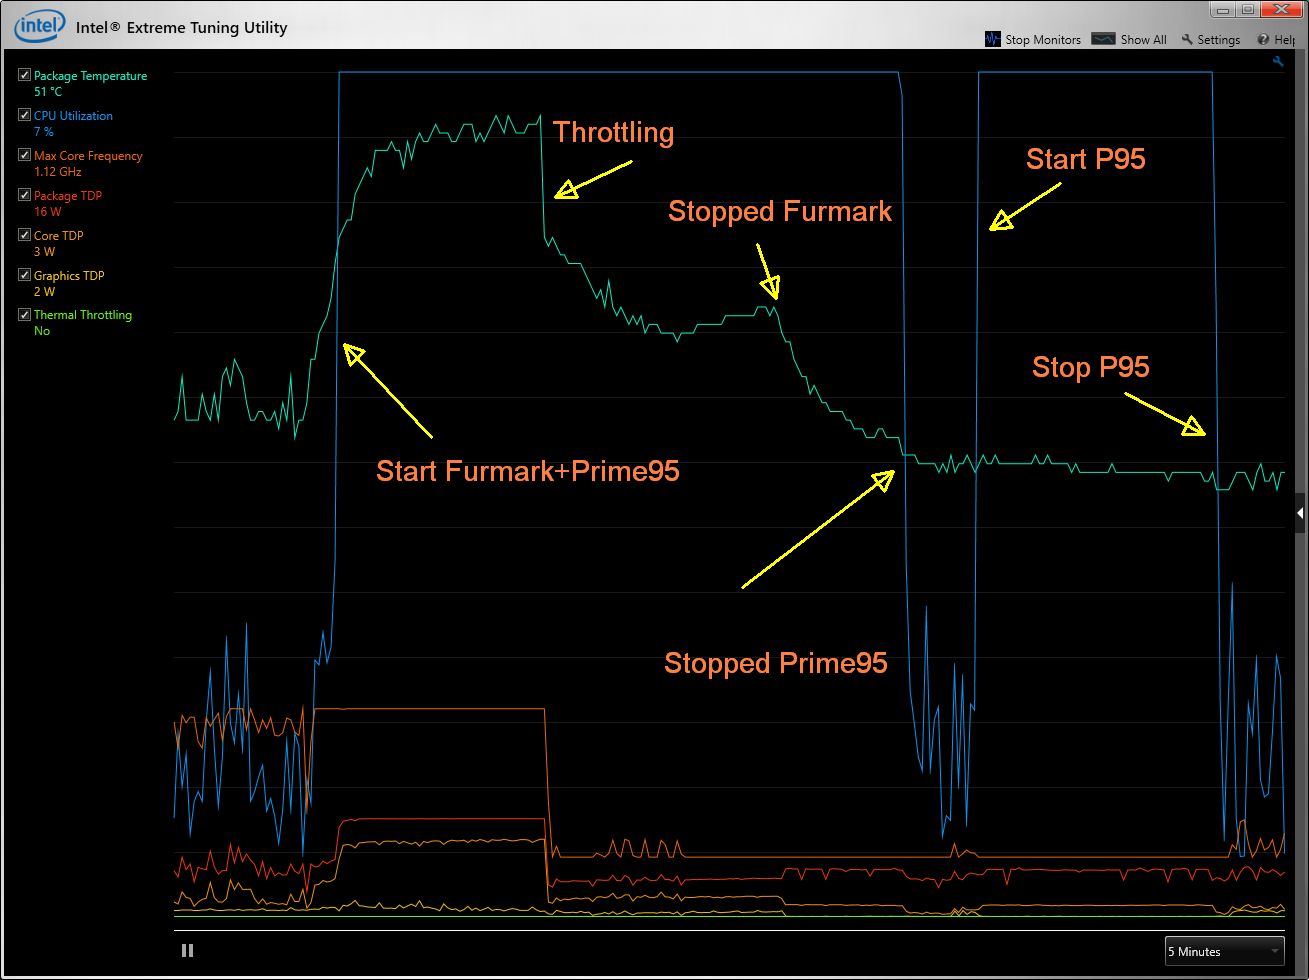Click the Show All graph icon
Screen dimensions: 1309x980
pos(1103,39)
